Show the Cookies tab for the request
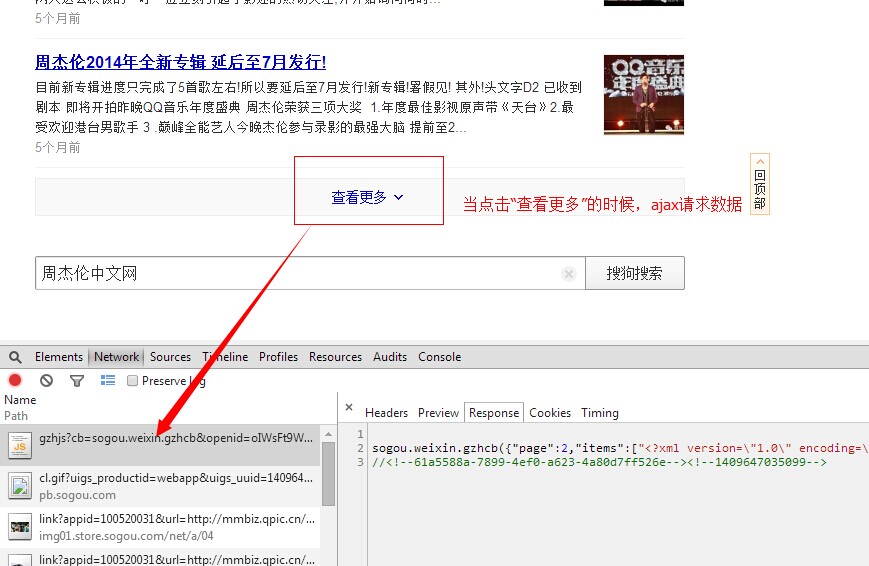The width and height of the screenshot is (869, 566). 550,413
